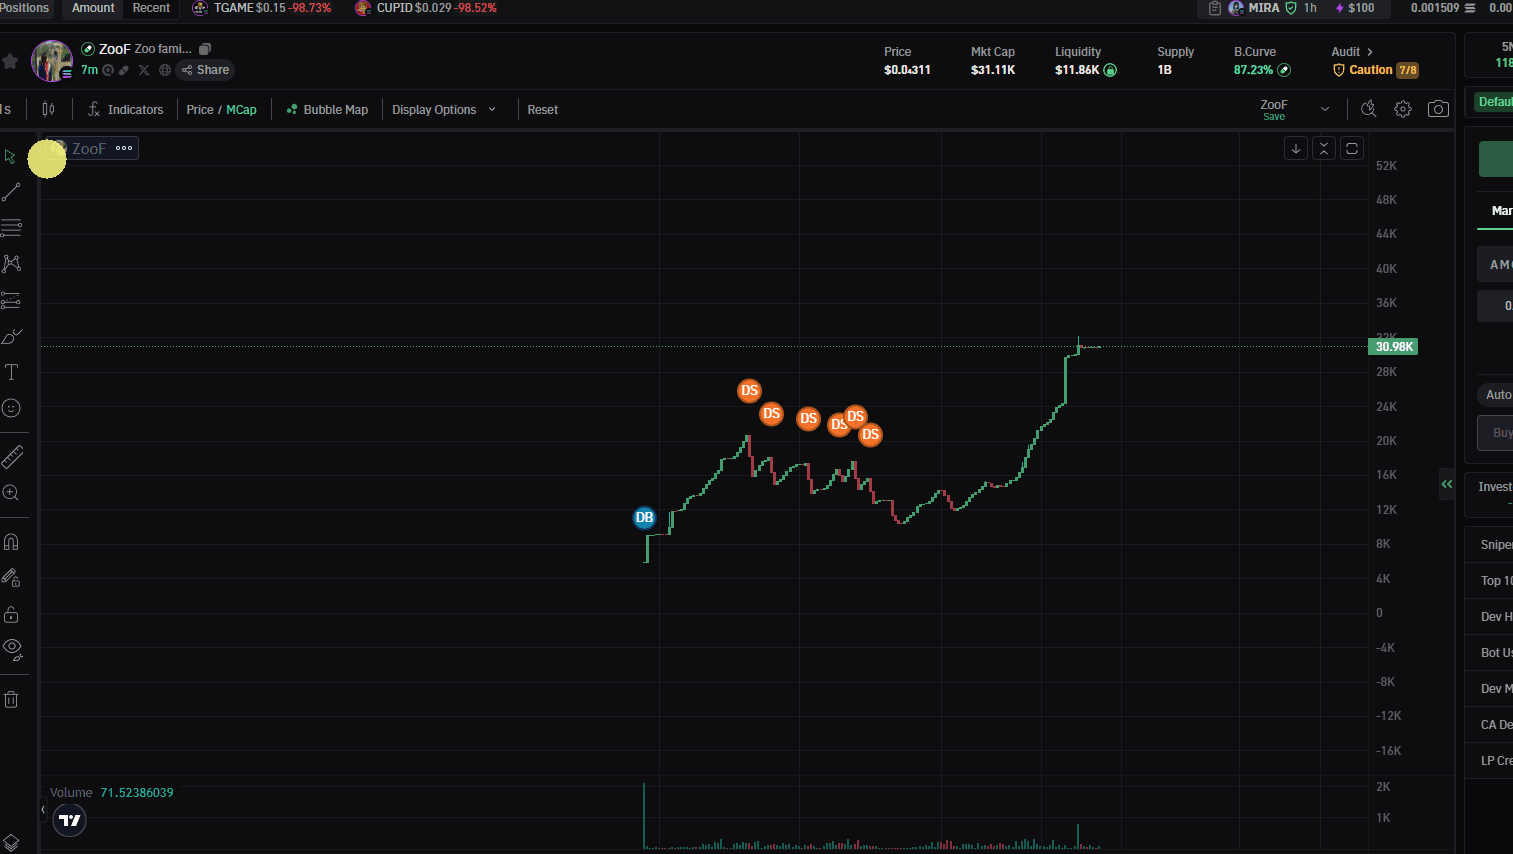Open the Indicators menu
The width and height of the screenshot is (1513, 854).
point(125,109)
